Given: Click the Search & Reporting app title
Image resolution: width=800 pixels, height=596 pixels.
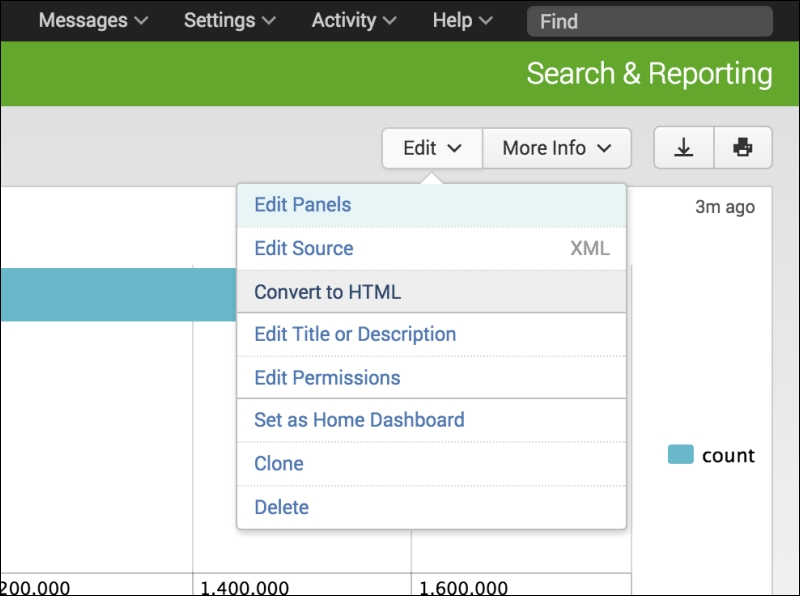Looking at the screenshot, I should tap(649, 73).
